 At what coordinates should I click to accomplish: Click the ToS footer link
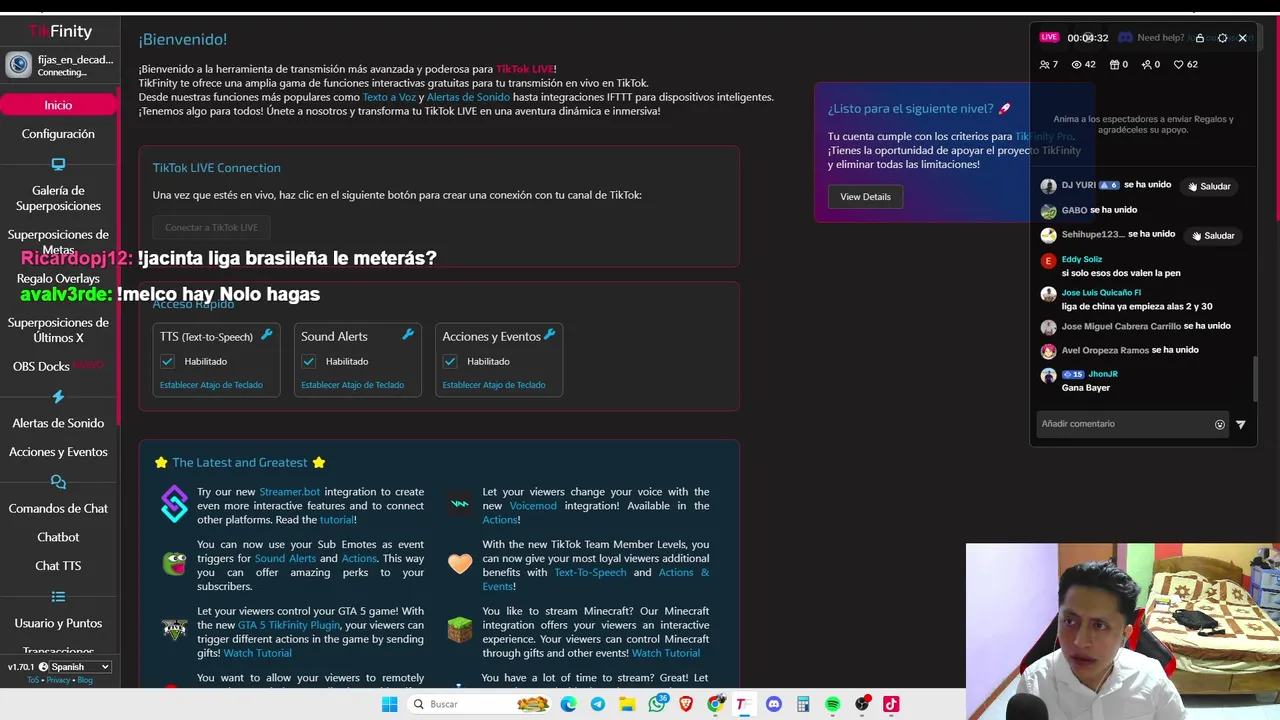pos(33,680)
